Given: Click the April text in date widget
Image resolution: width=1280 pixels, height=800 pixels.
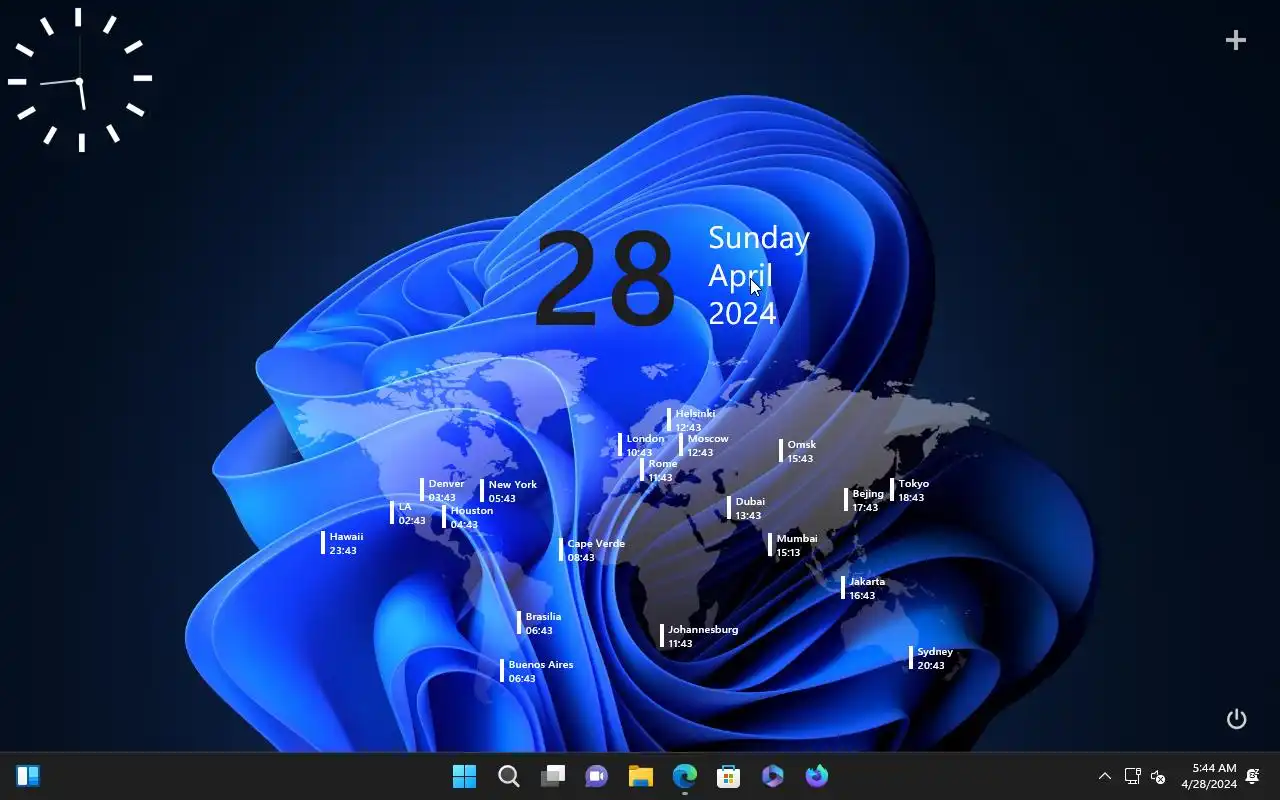Looking at the screenshot, I should pyautogui.click(x=740, y=276).
